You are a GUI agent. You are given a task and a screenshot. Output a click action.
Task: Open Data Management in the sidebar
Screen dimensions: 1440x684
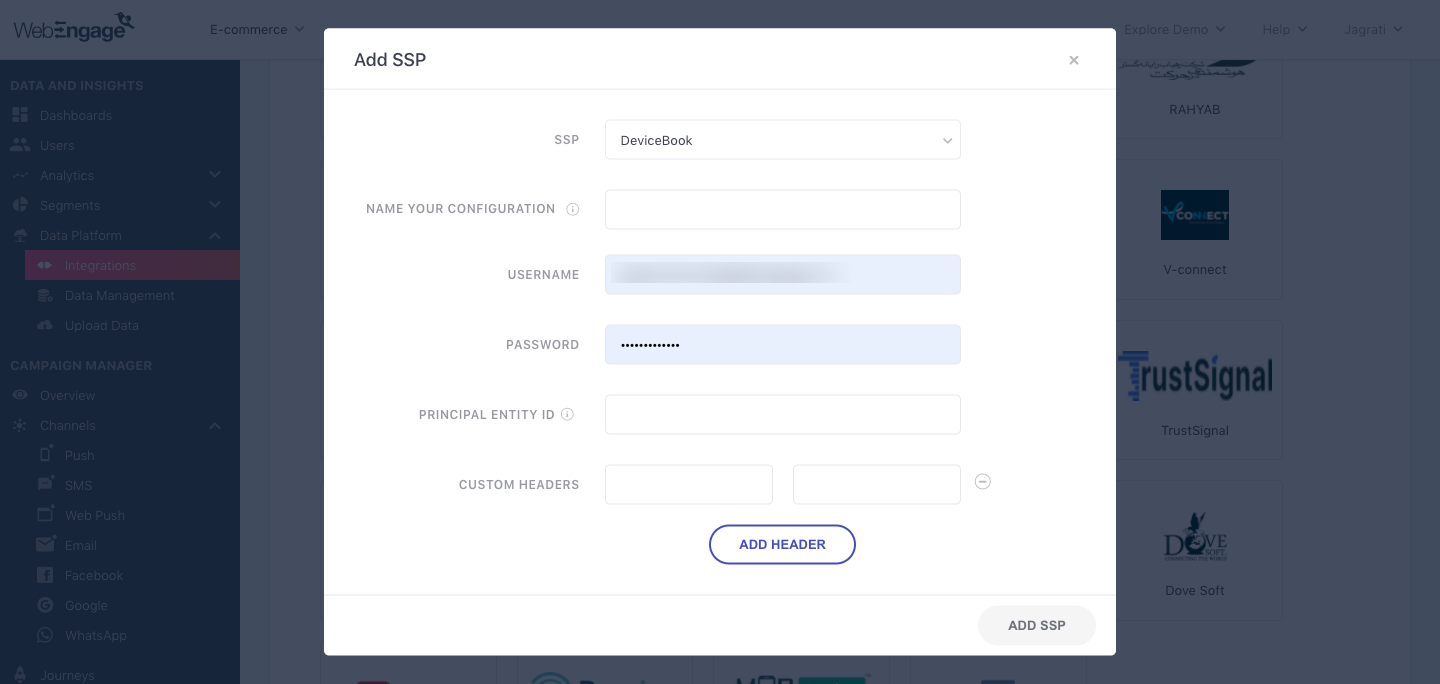[x=119, y=295]
